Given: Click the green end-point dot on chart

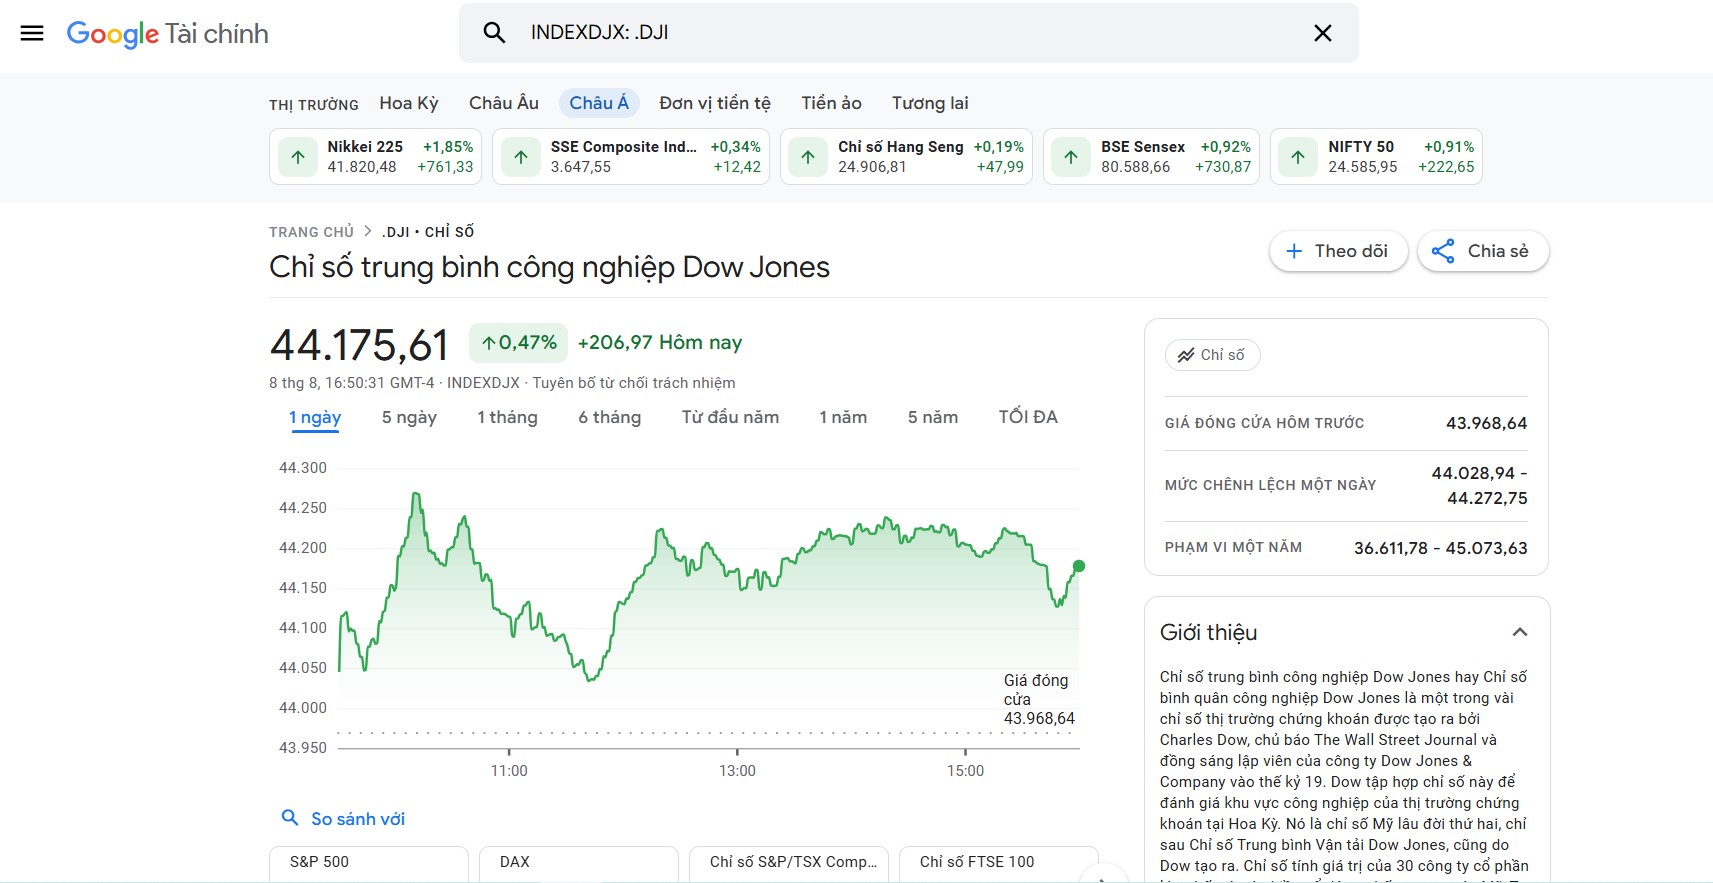Looking at the screenshot, I should 1079,566.
